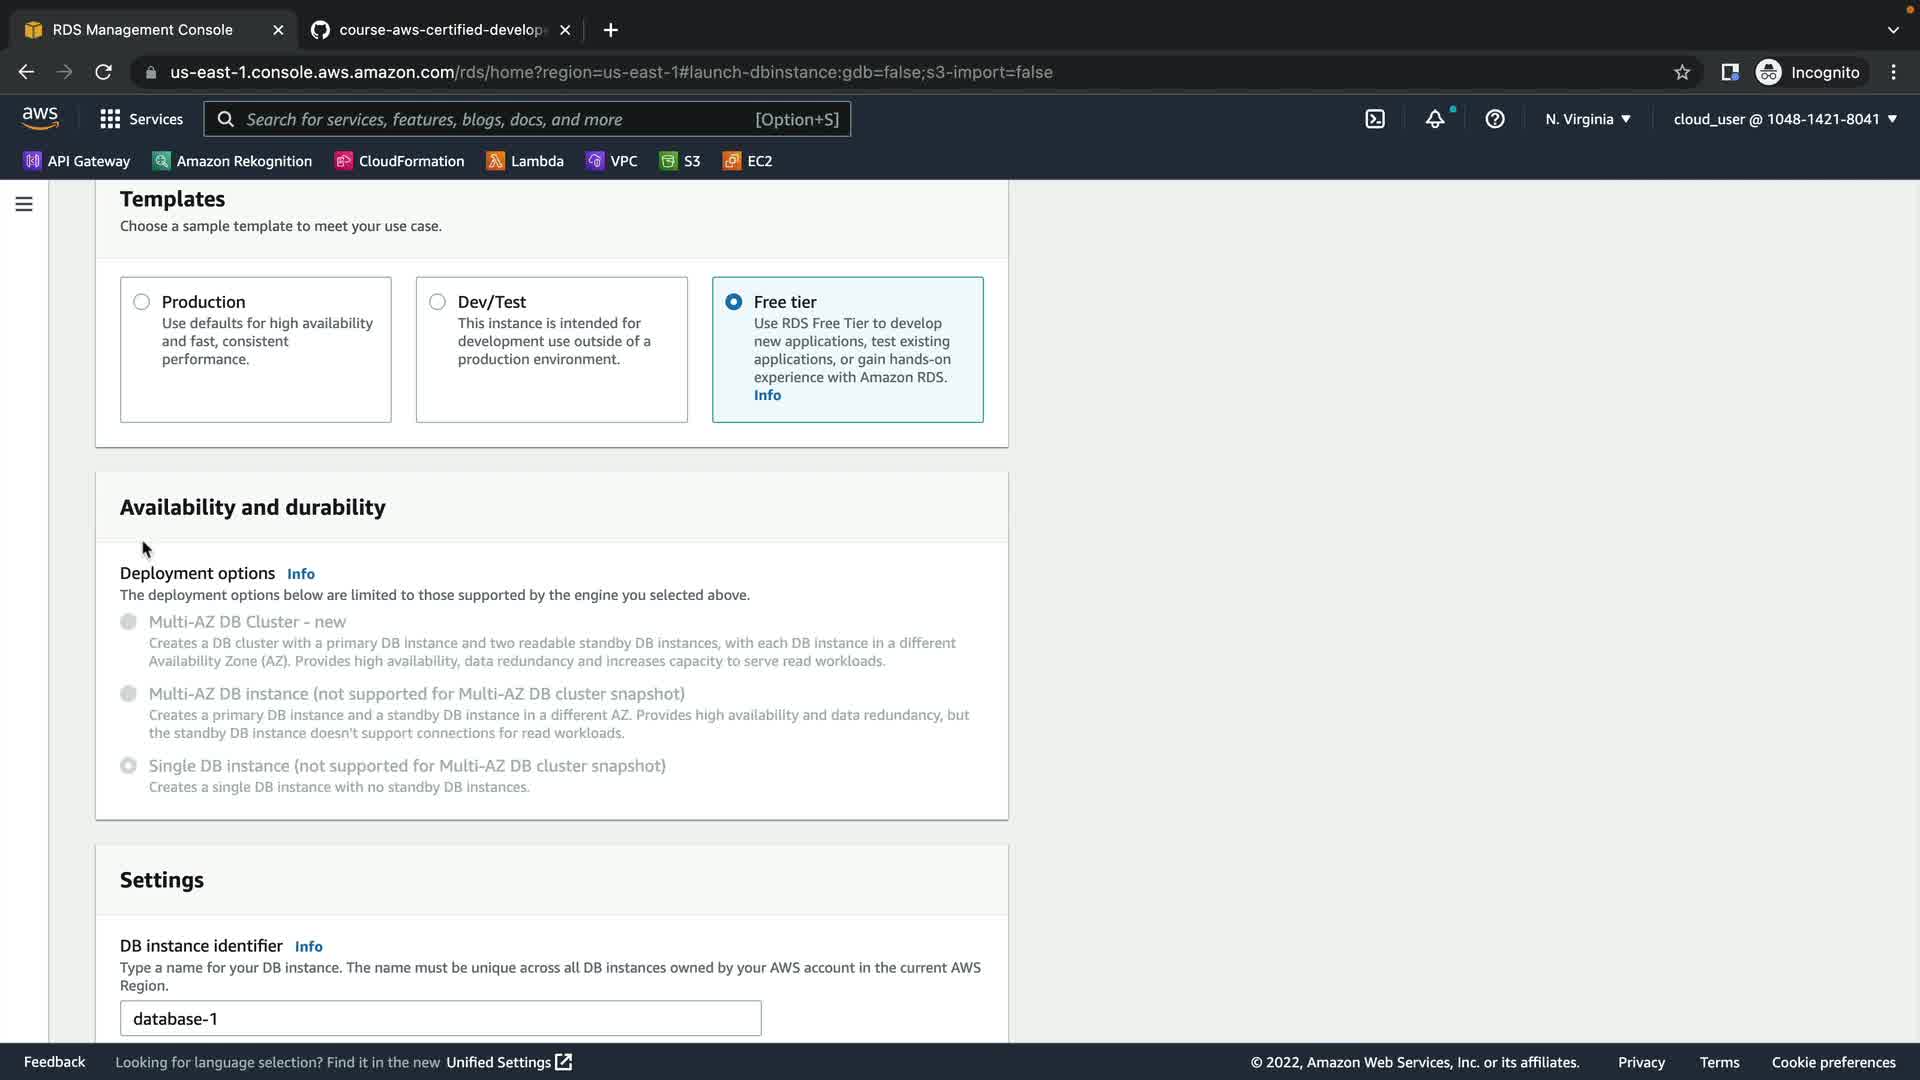
Task: Expand the hamburger side navigation
Action: [24, 204]
